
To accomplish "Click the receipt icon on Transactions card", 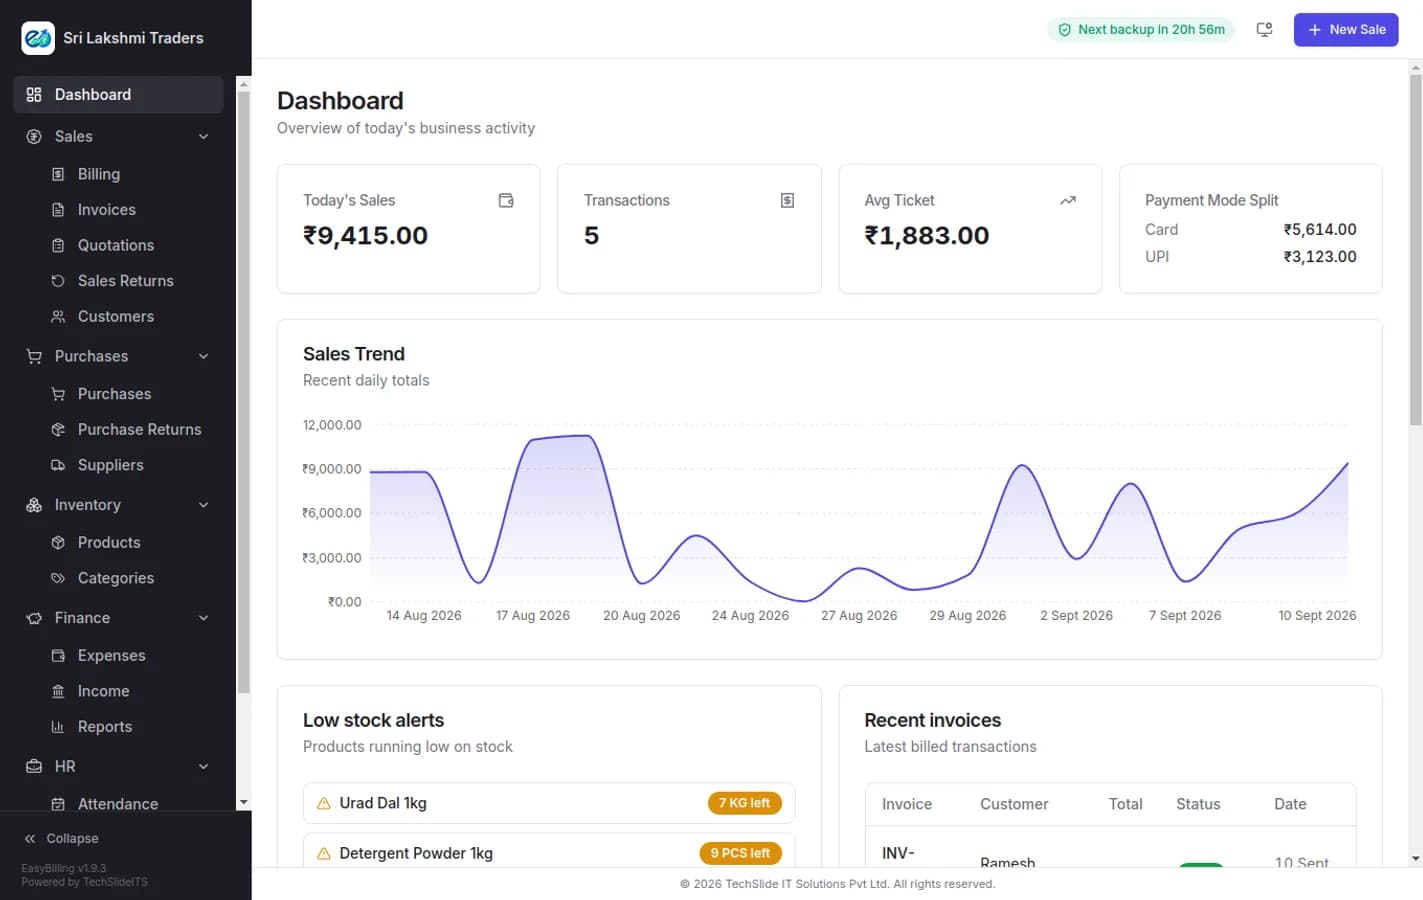I will tap(787, 200).
